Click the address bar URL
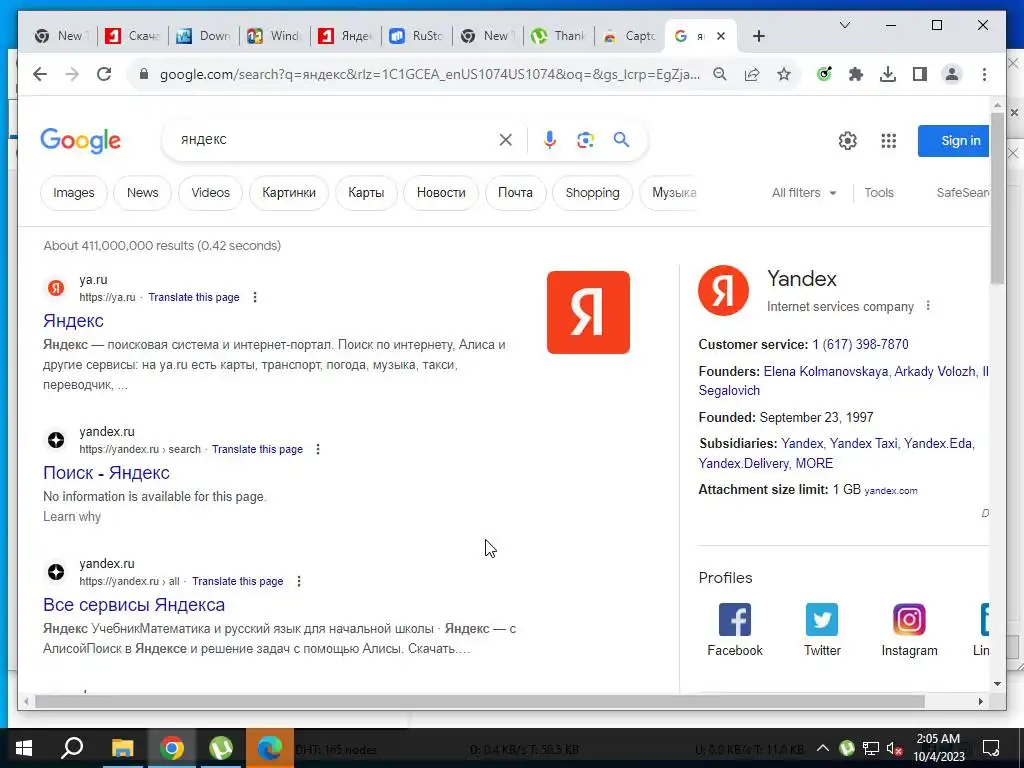The width and height of the screenshot is (1024, 768). coord(429,74)
